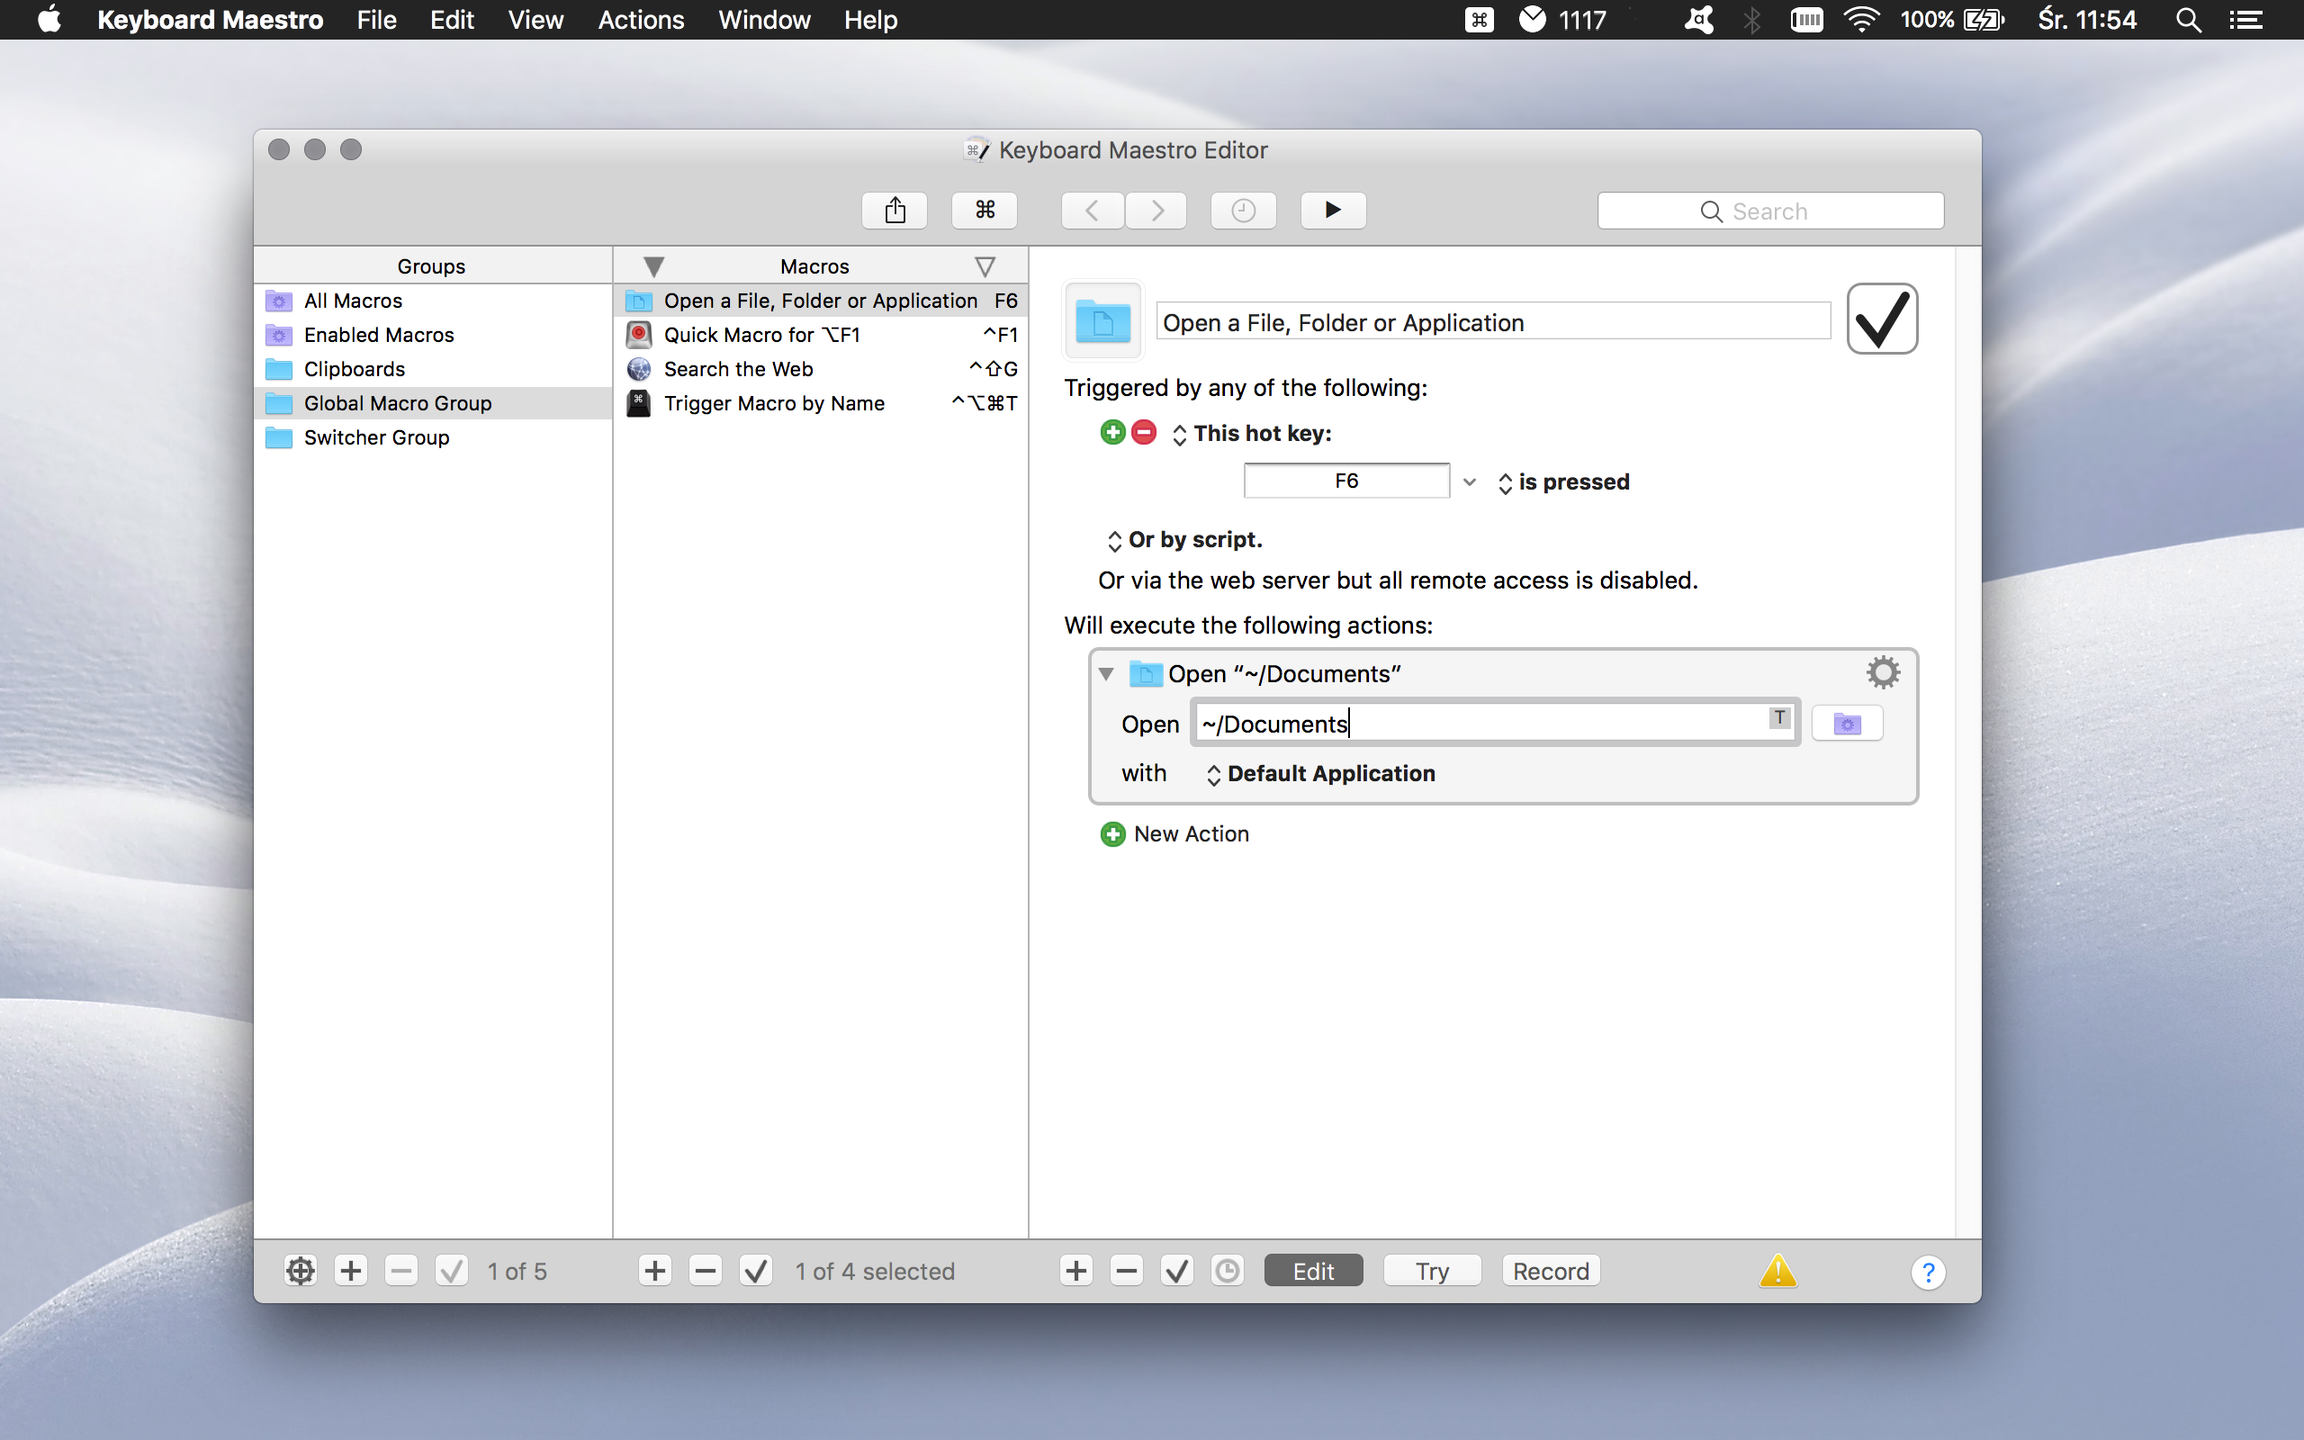The image size is (2304, 1440).
Task: Open the history clock in the toolbar
Action: tap(1242, 210)
